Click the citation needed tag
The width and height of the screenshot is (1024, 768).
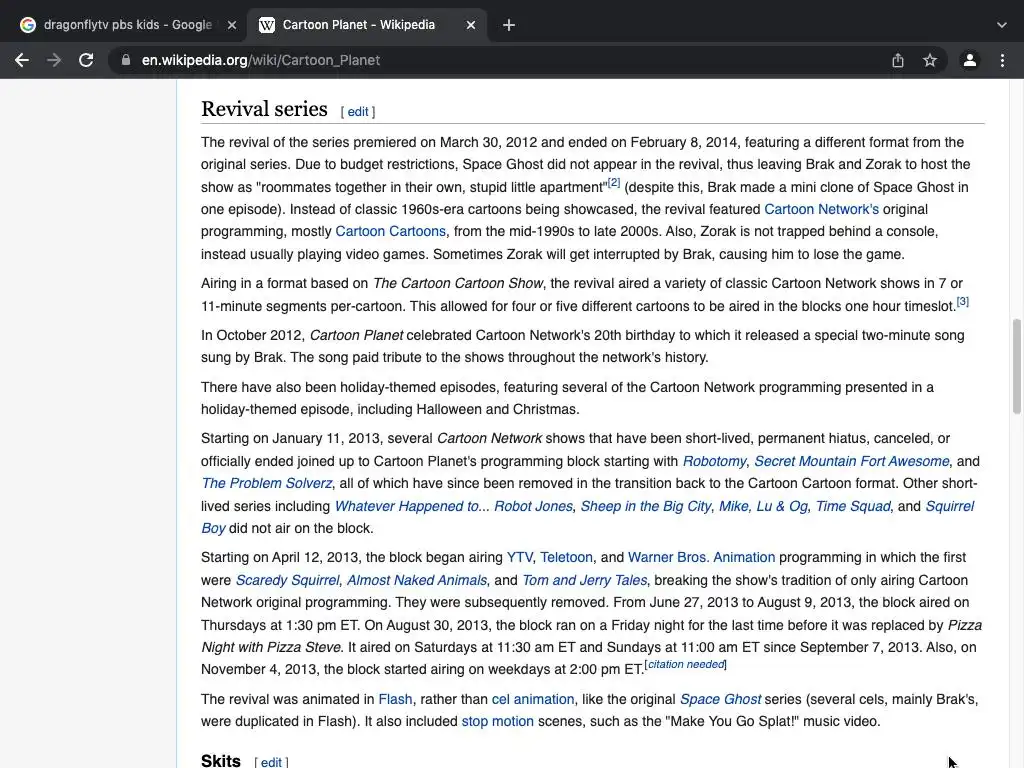click(x=686, y=664)
